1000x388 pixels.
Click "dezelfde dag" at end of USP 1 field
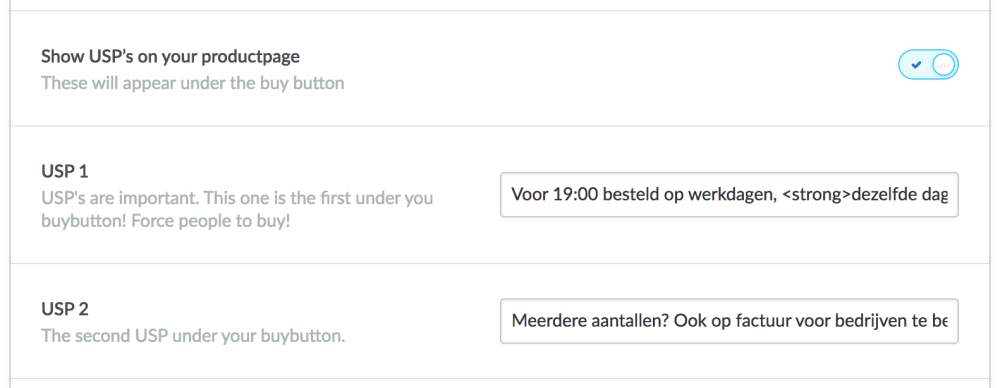(x=898, y=195)
